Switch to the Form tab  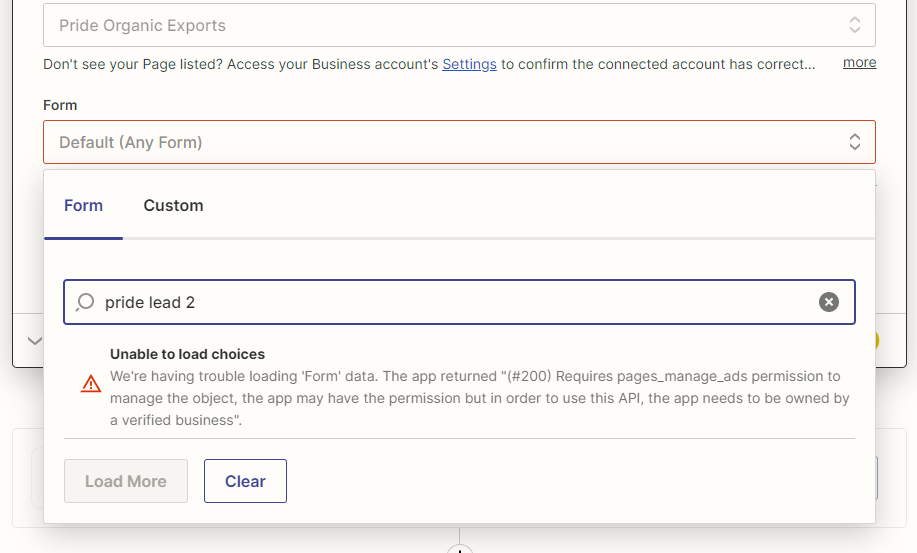coord(83,206)
